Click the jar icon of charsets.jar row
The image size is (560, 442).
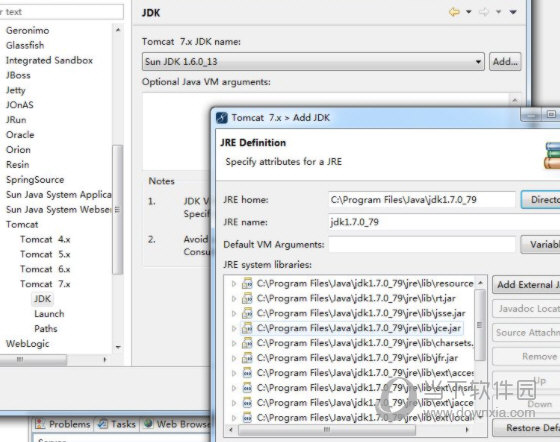[x=247, y=343]
